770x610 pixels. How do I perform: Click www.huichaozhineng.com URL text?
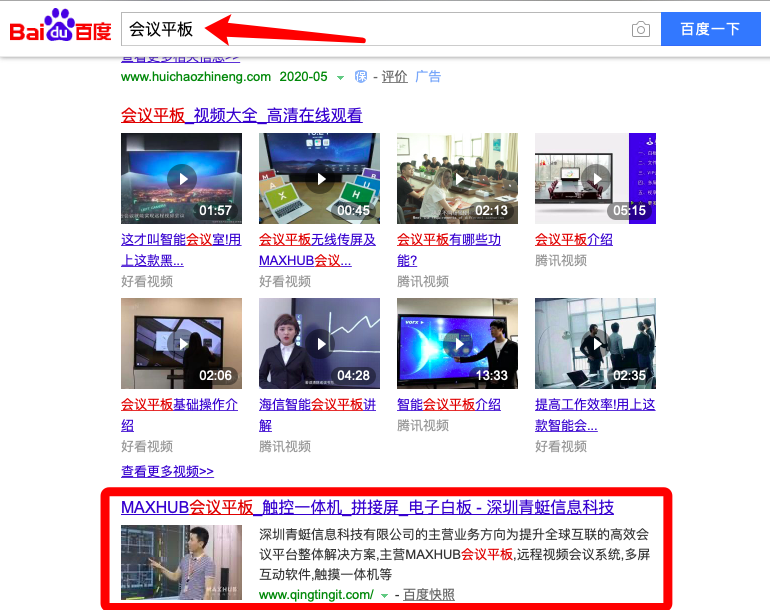coord(196,77)
